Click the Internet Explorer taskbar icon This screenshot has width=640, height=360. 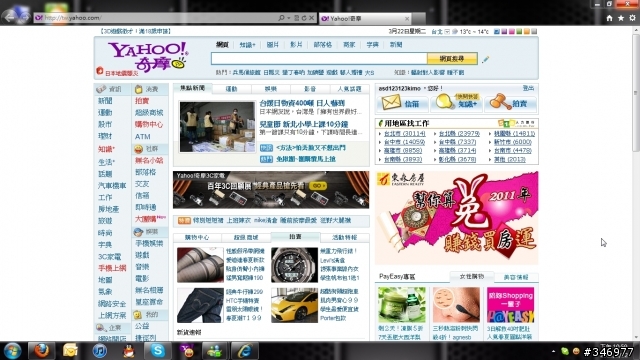click(244, 351)
